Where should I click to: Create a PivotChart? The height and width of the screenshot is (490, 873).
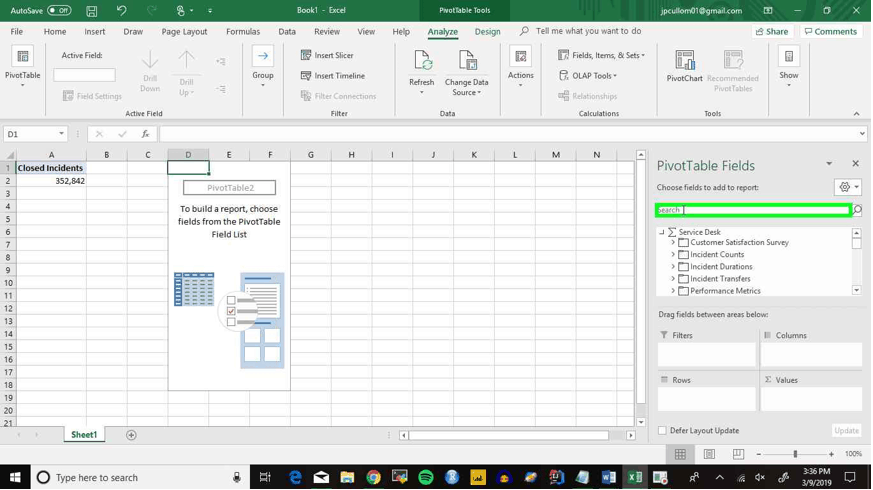click(x=684, y=66)
